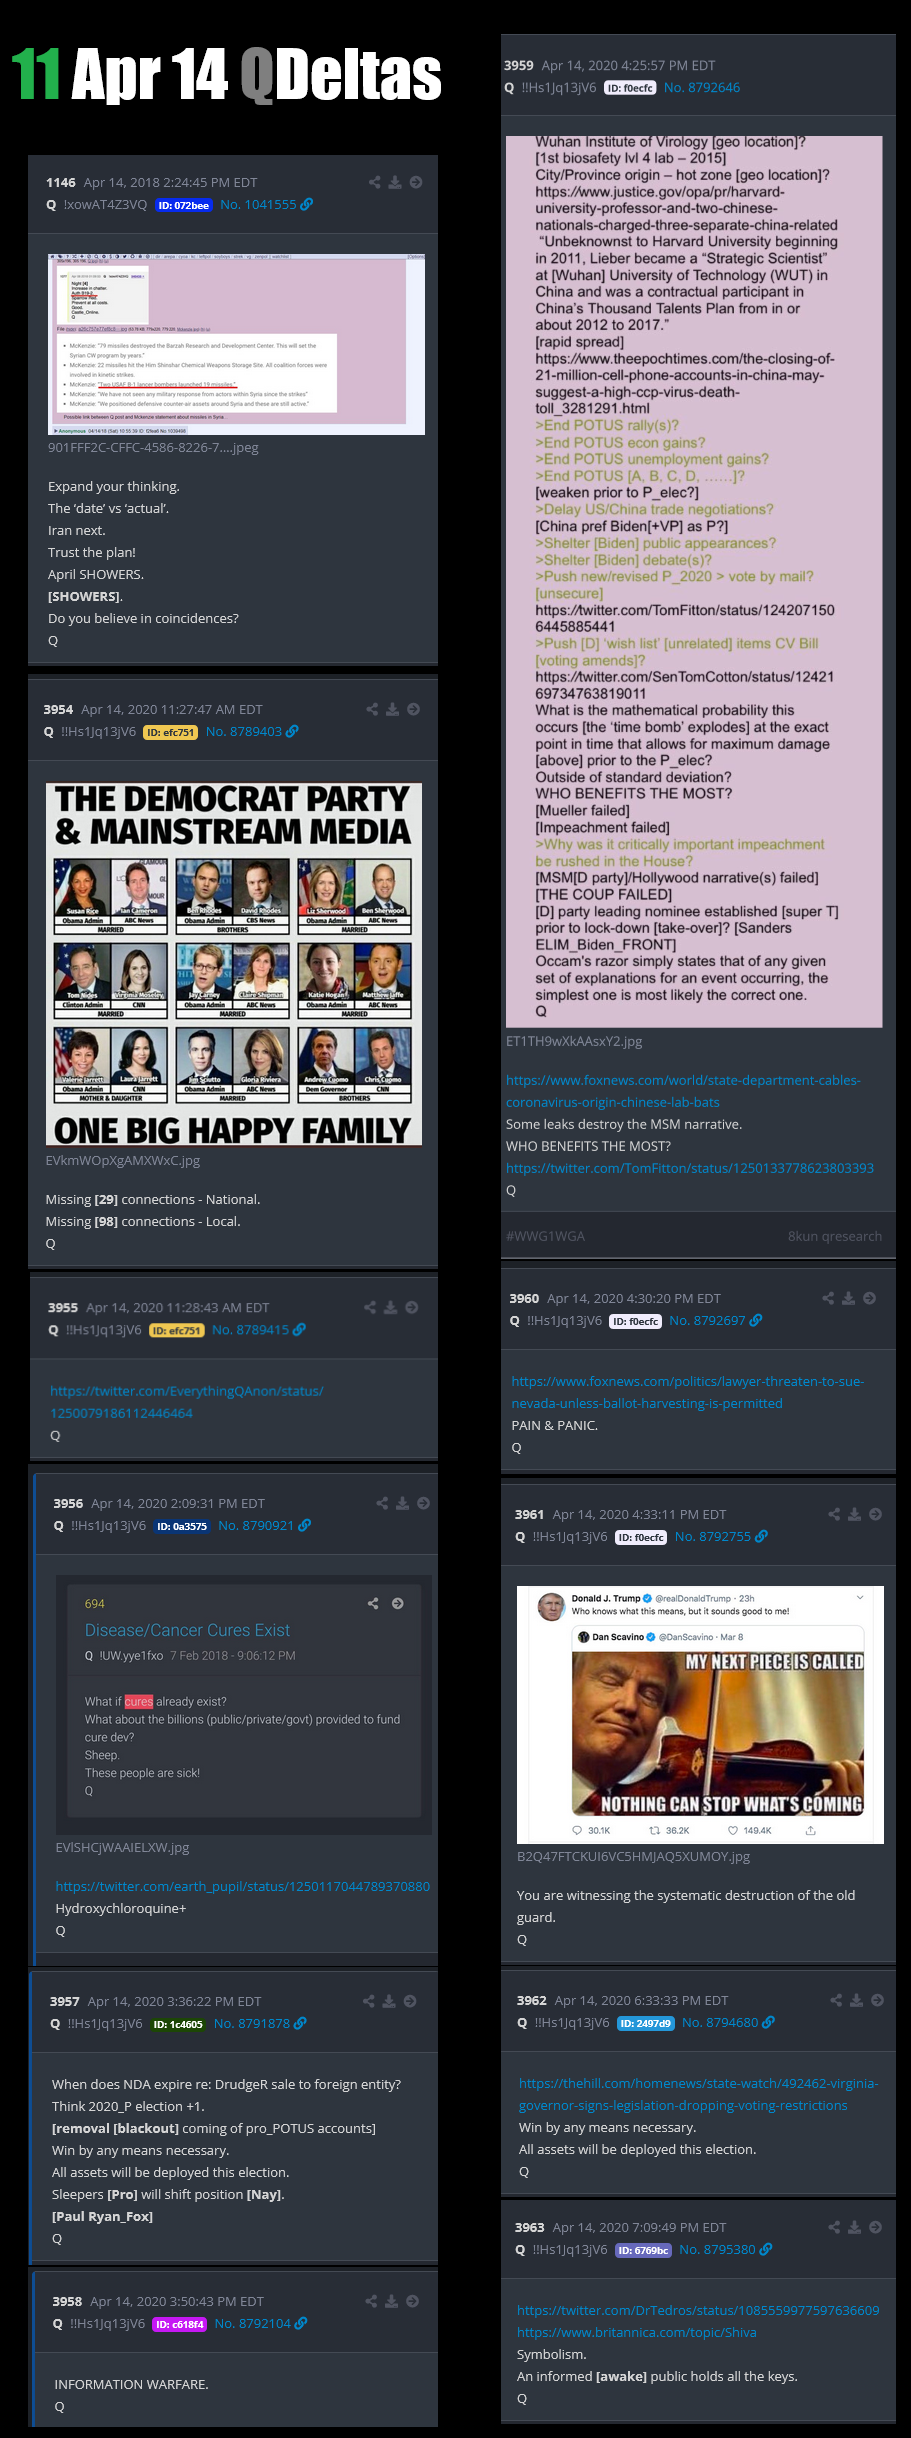The height and width of the screenshot is (2438, 911).
Task: Click share icon on post 1146
Action: [375, 182]
